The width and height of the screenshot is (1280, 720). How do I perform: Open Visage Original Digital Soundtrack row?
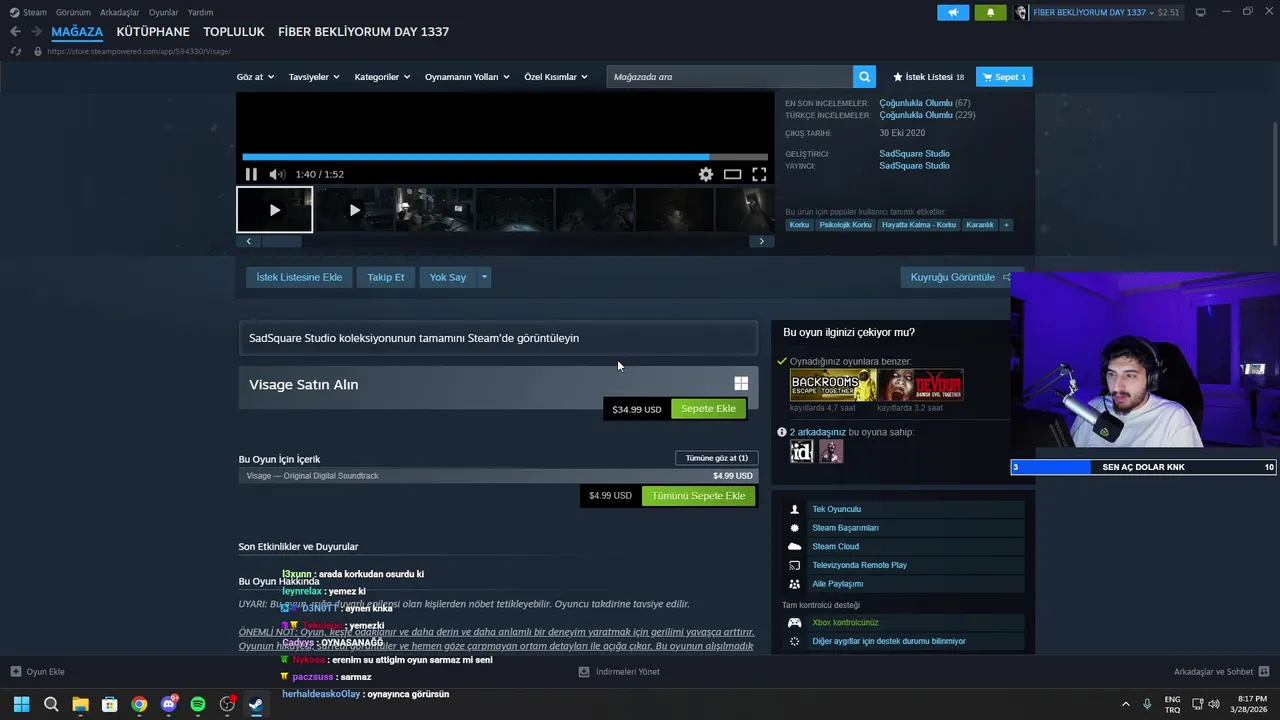pyautogui.click(x=498, y=476)
